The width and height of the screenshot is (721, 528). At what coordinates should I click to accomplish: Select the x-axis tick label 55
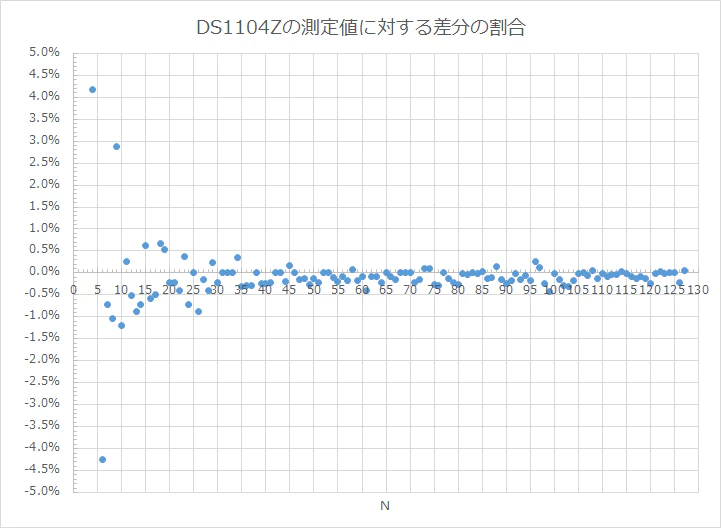pos(338,290)
